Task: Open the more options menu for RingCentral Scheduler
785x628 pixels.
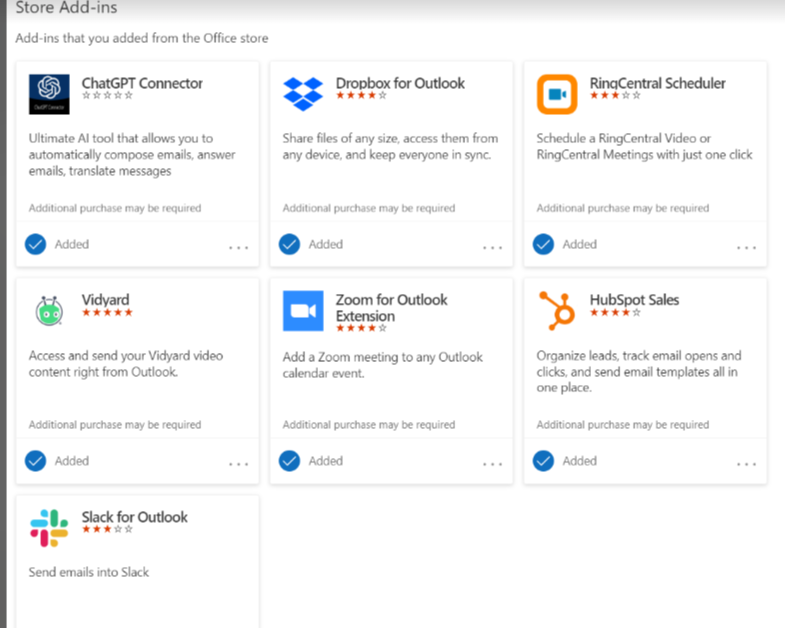Action: pyautogui.click(x=746, y=247)
